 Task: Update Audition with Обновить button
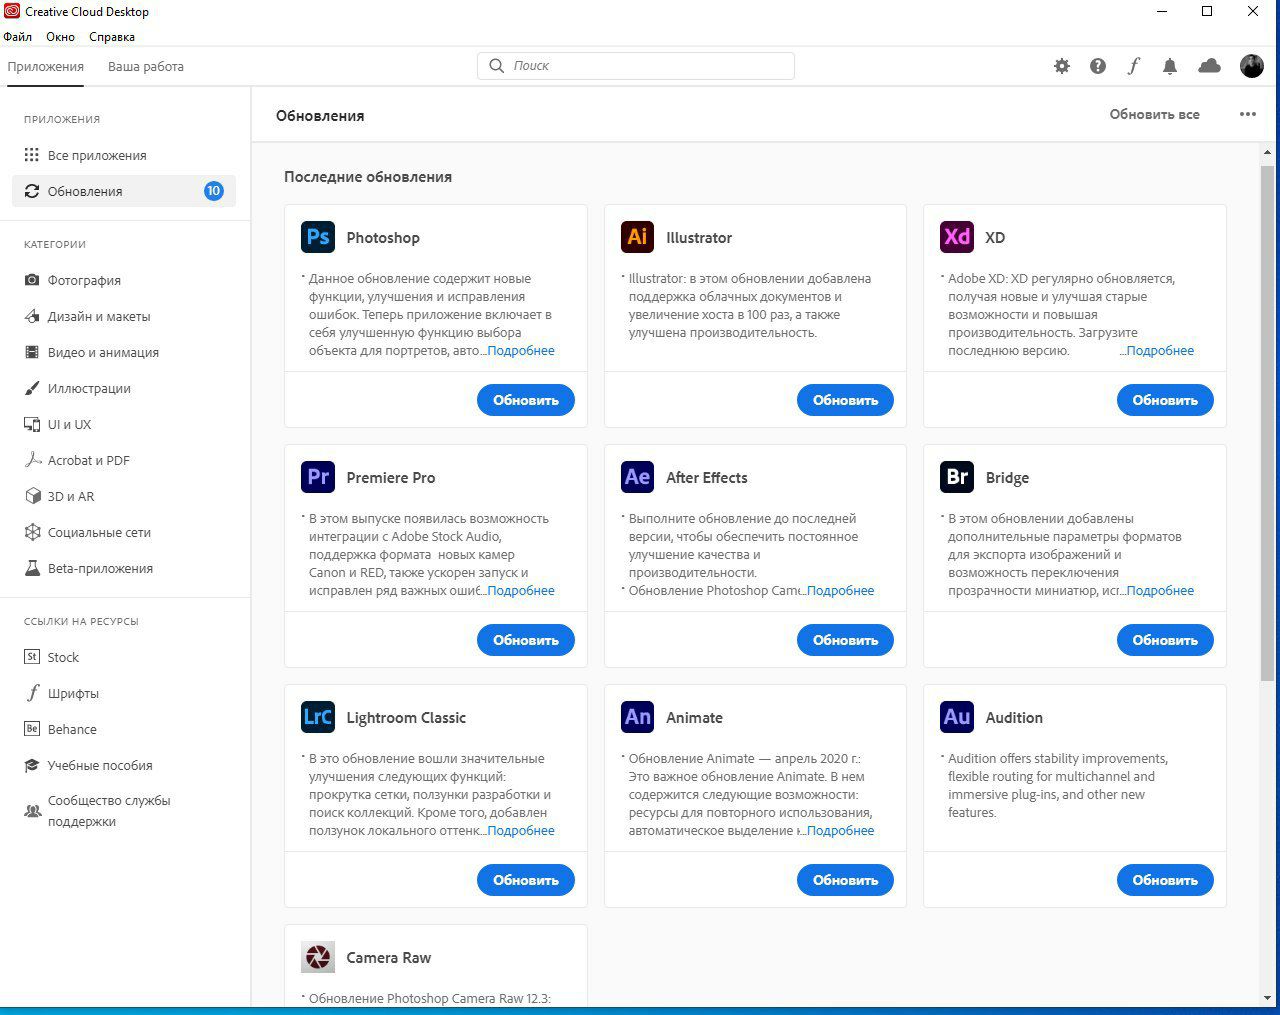tap(1165, 880)
